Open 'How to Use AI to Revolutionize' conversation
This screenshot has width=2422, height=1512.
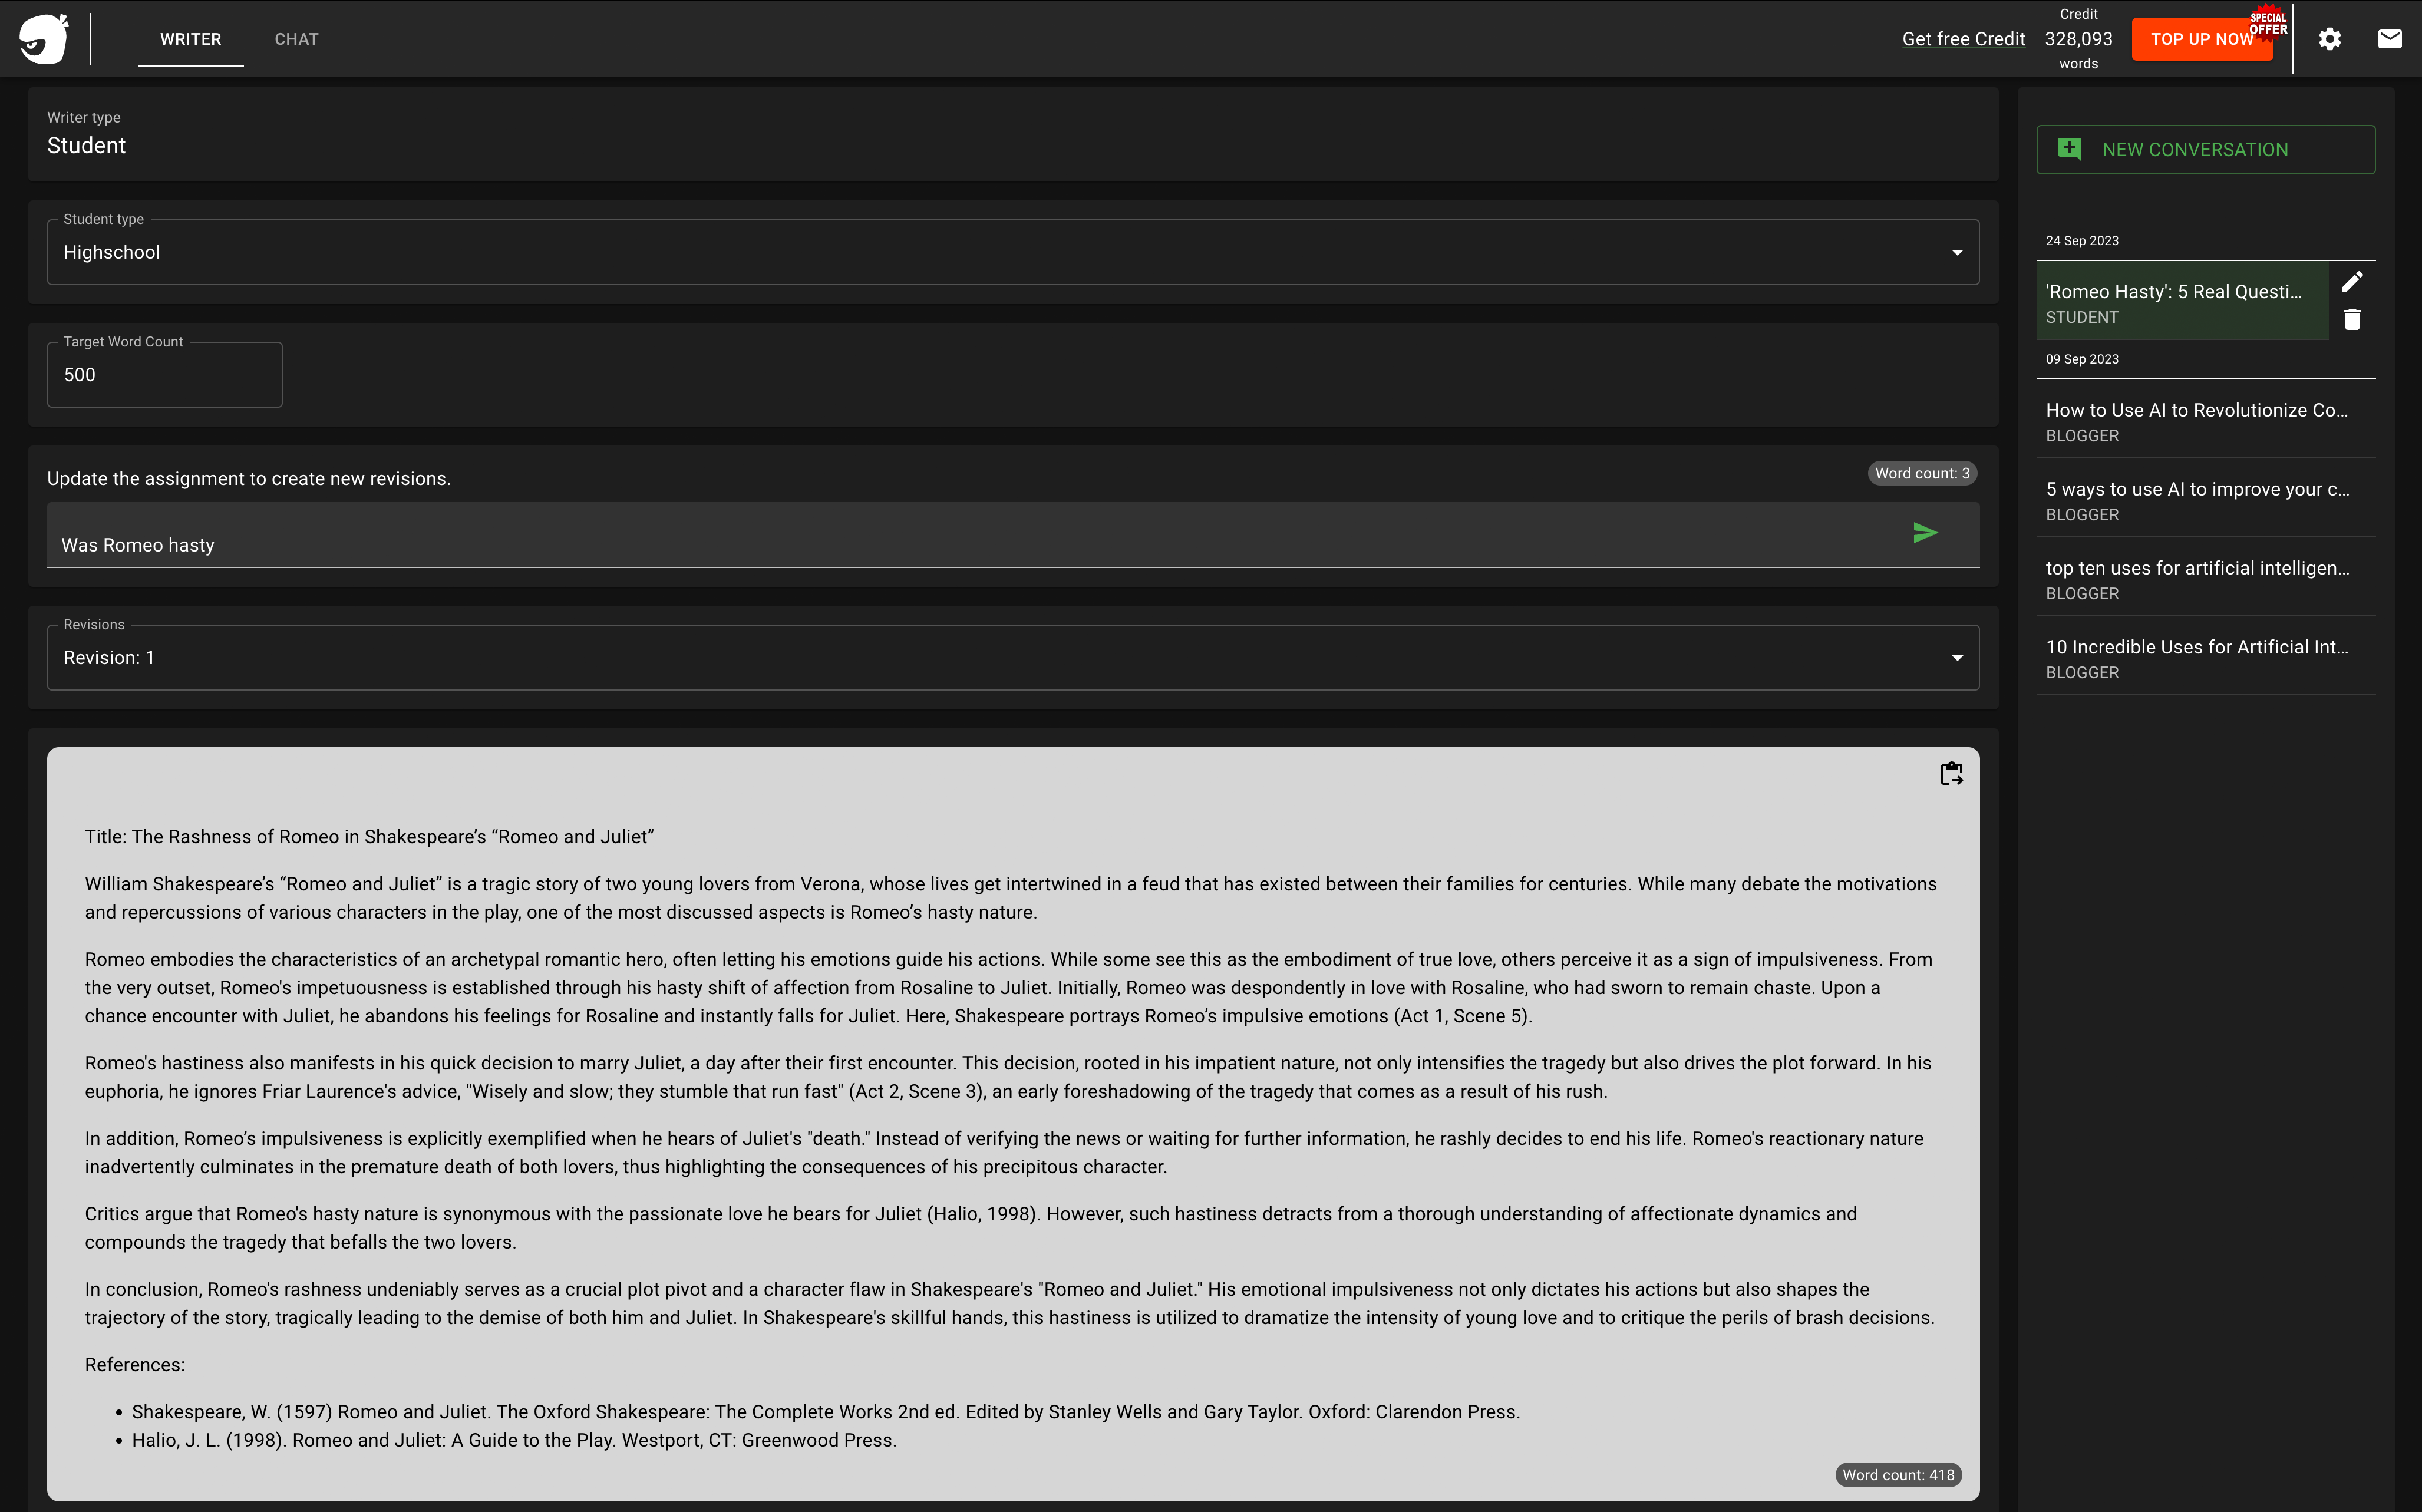2206,421
